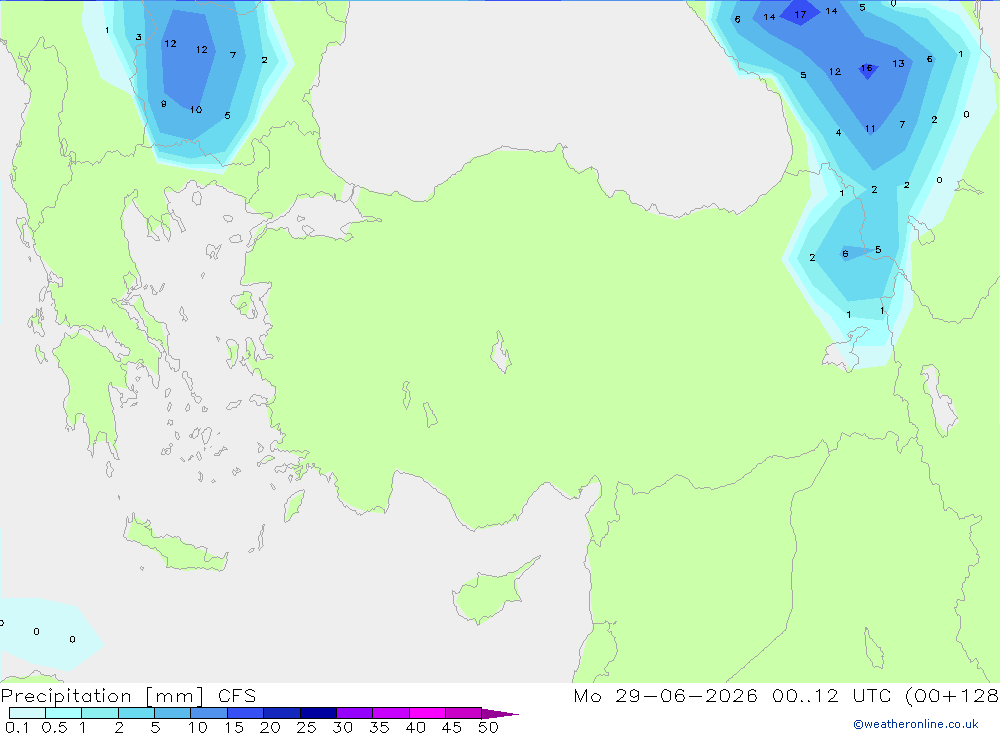Choose the 15–20 mm legend color box

[245, 713]
